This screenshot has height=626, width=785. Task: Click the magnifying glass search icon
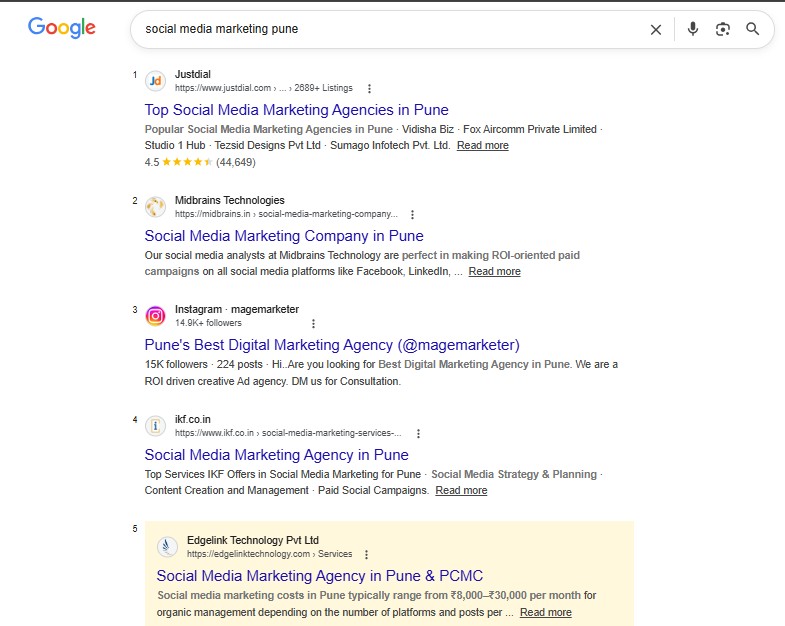point(752,29)
